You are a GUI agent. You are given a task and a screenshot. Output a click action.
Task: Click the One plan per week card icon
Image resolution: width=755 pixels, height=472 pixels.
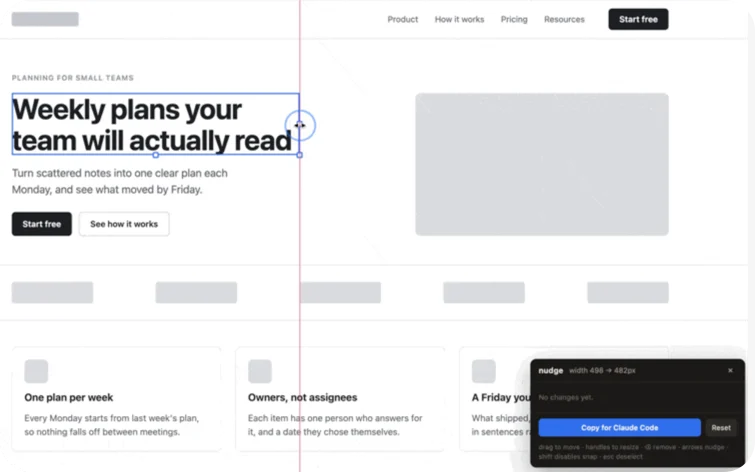pos(36,371)
